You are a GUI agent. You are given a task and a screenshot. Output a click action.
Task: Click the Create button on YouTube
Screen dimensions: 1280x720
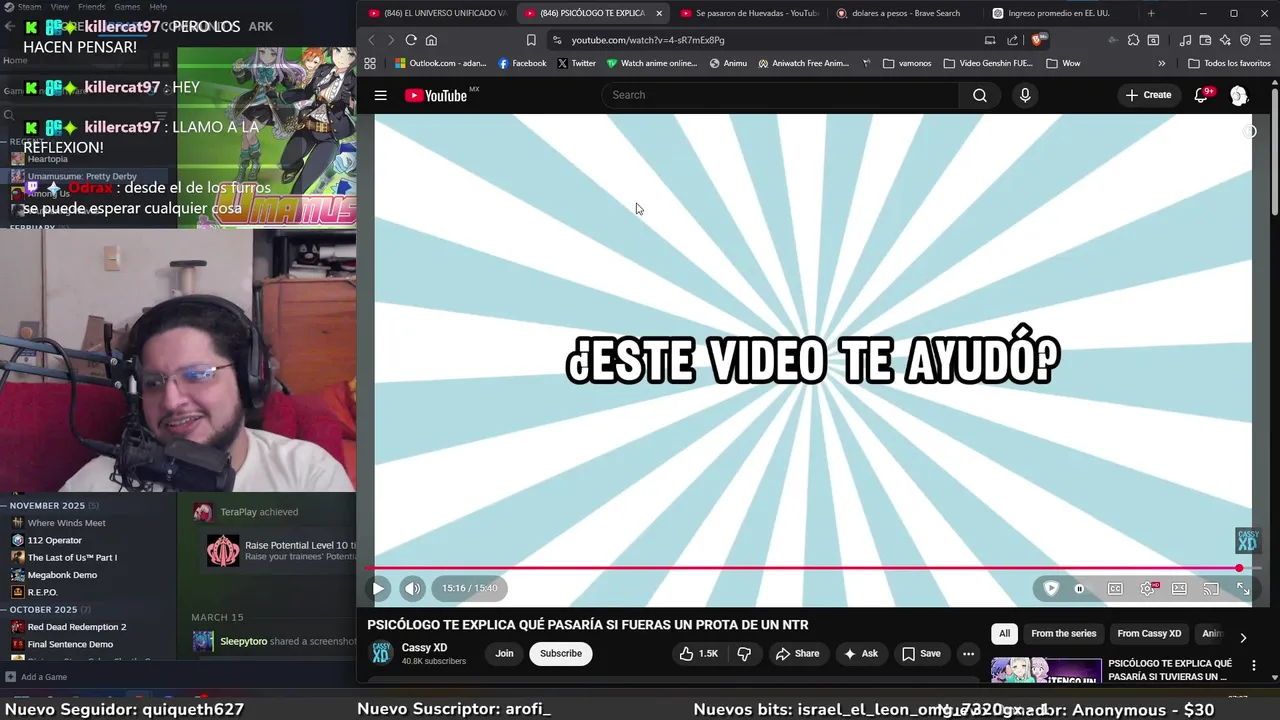(x=1148, y=95)
